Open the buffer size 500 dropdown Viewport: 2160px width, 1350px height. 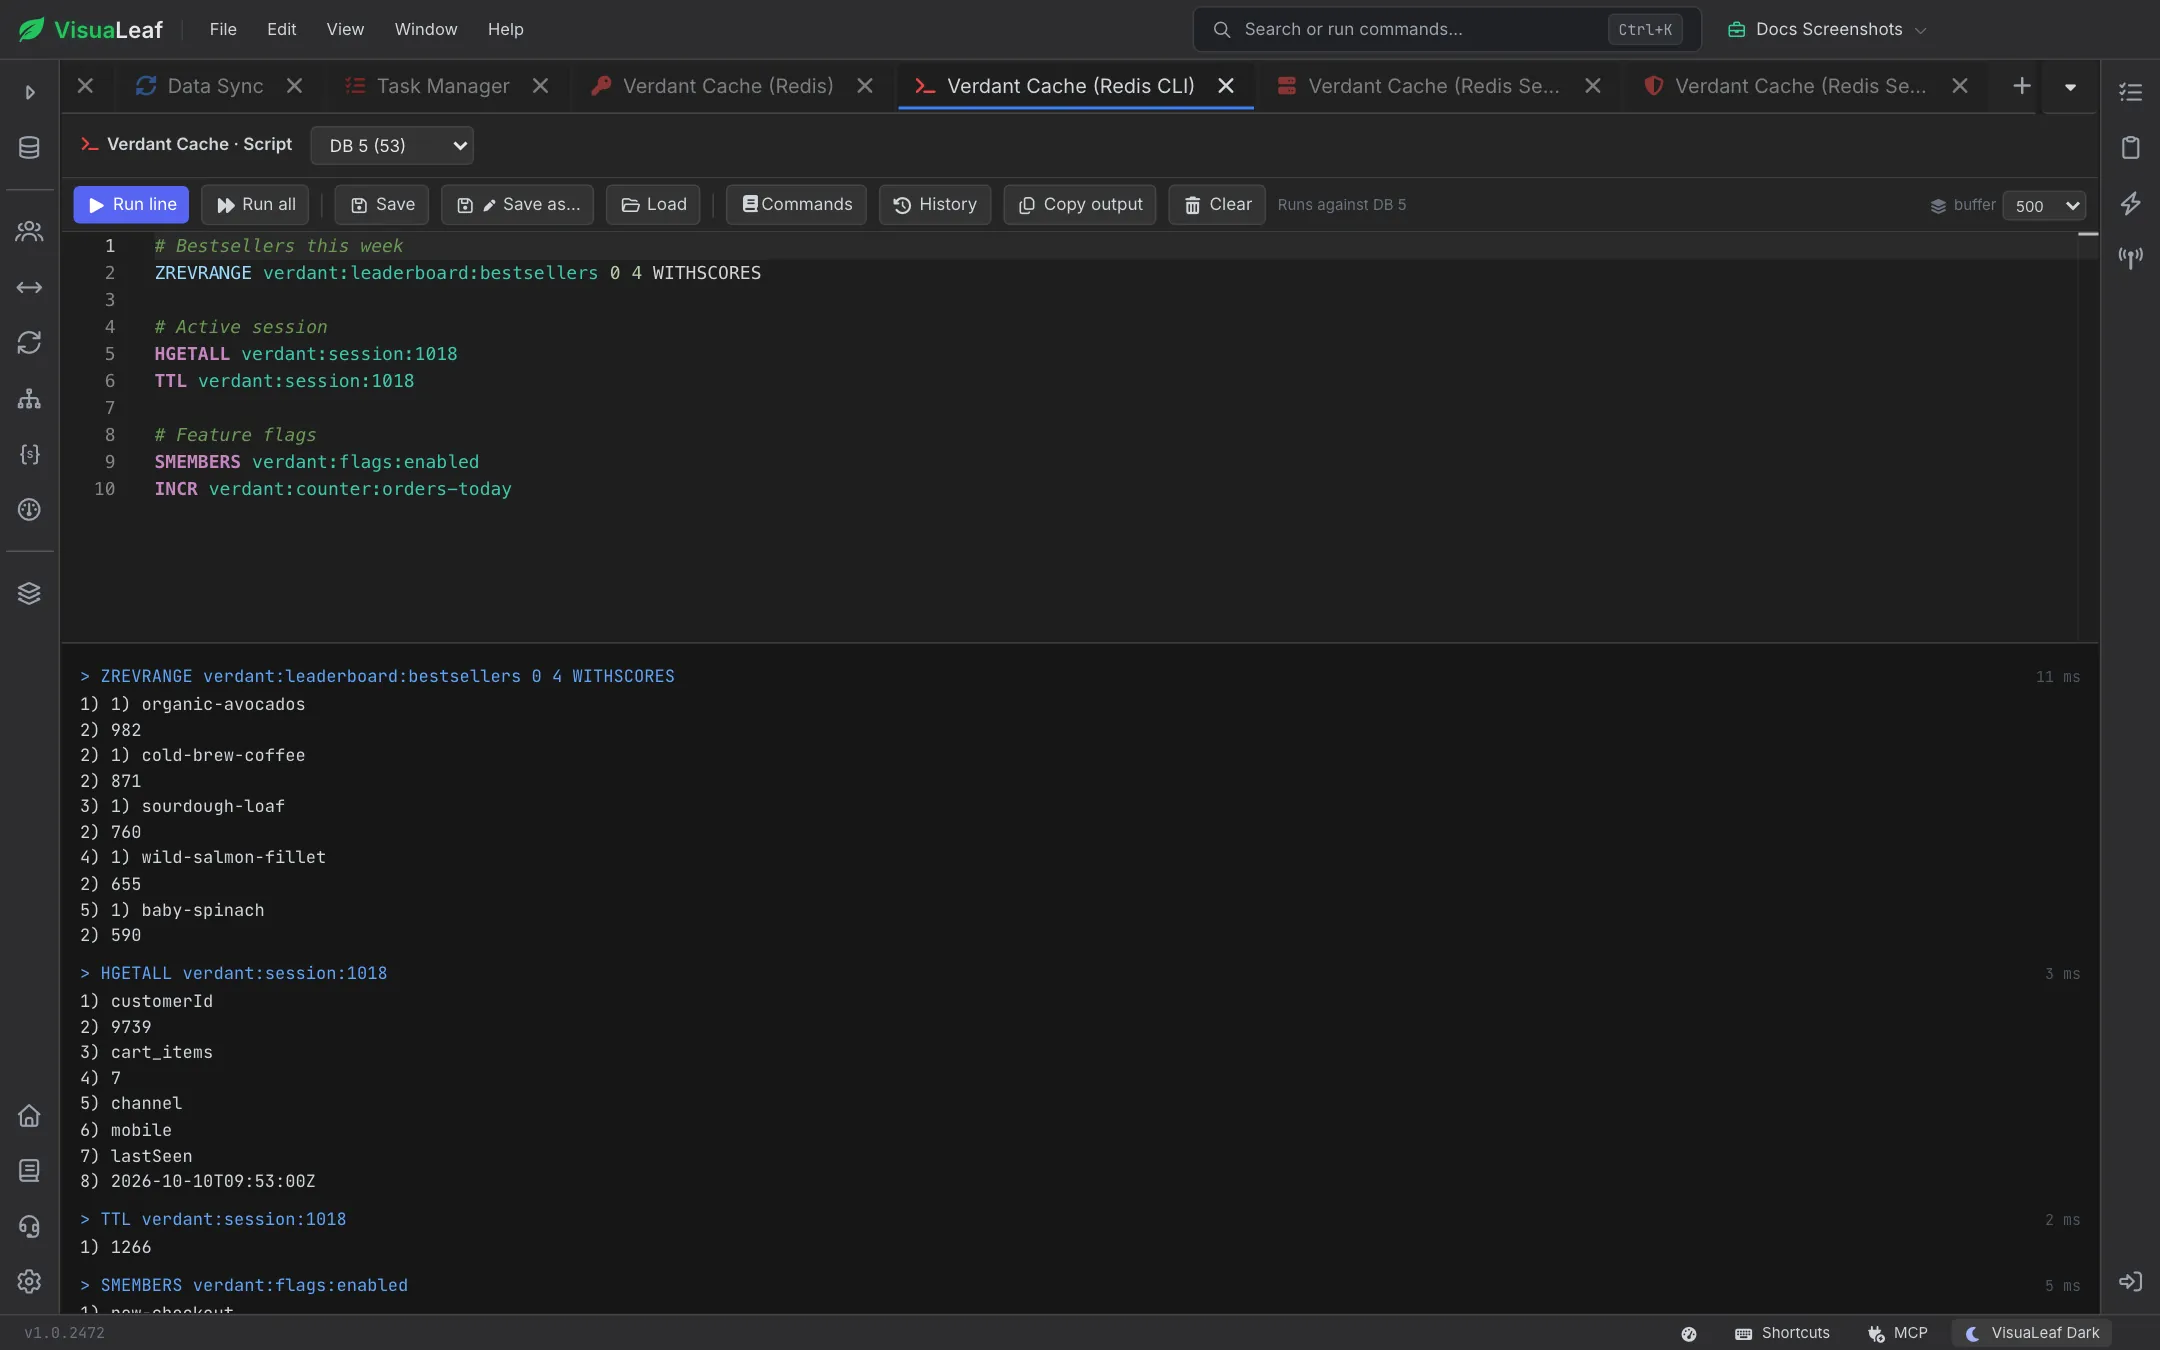point(2044,205)
